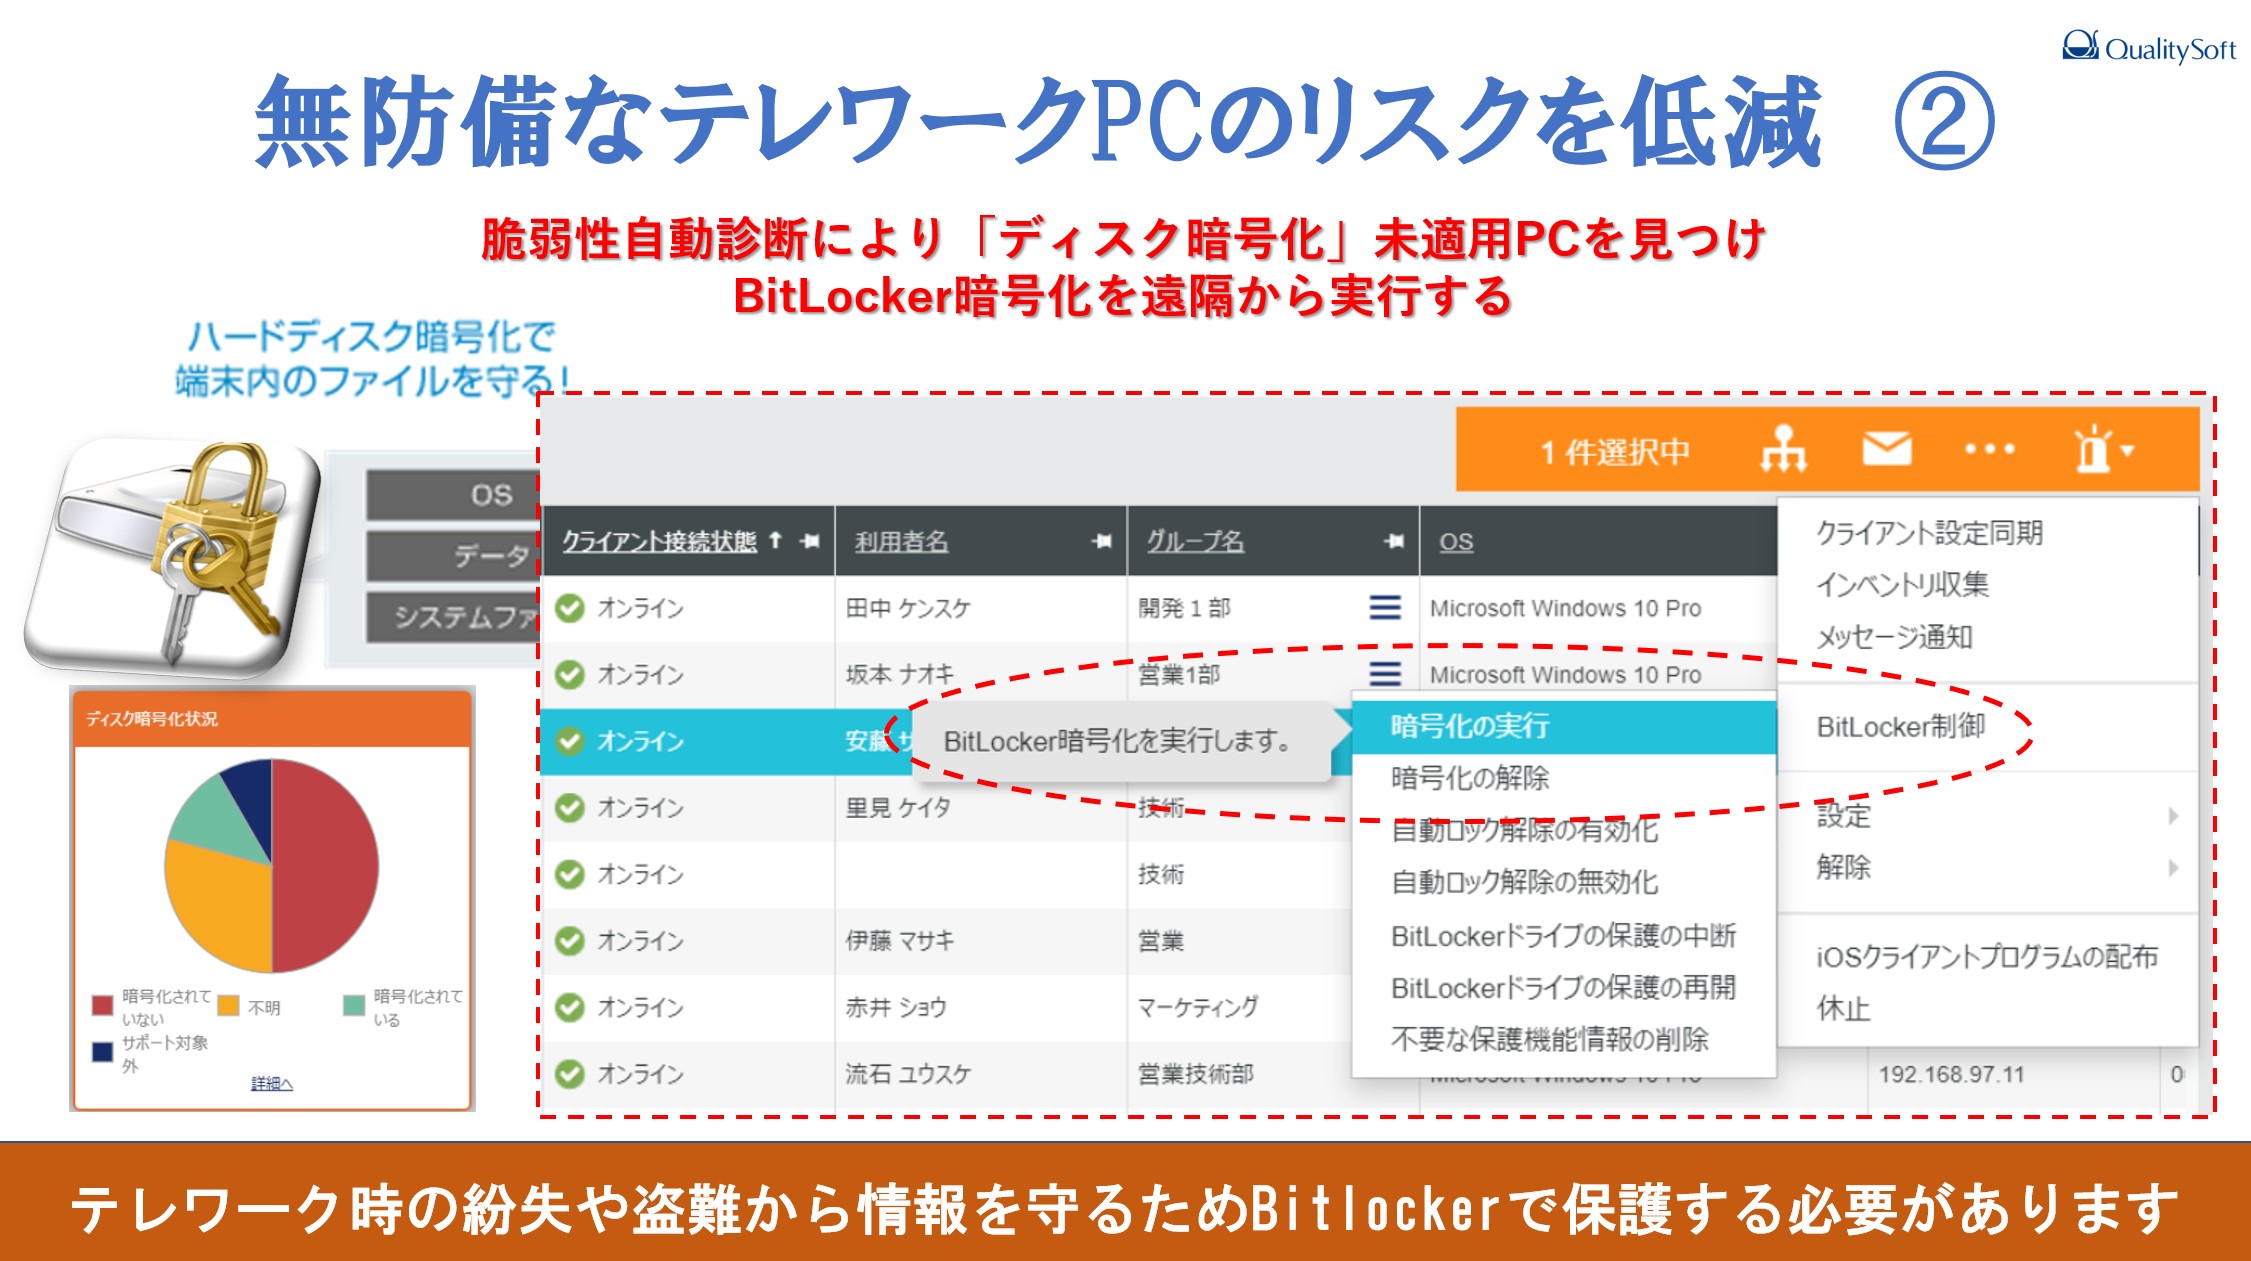Screen dimensions: 2251x1261
Task: Open the 詳細へ link in disk encryption panel
Action: 271,1083
